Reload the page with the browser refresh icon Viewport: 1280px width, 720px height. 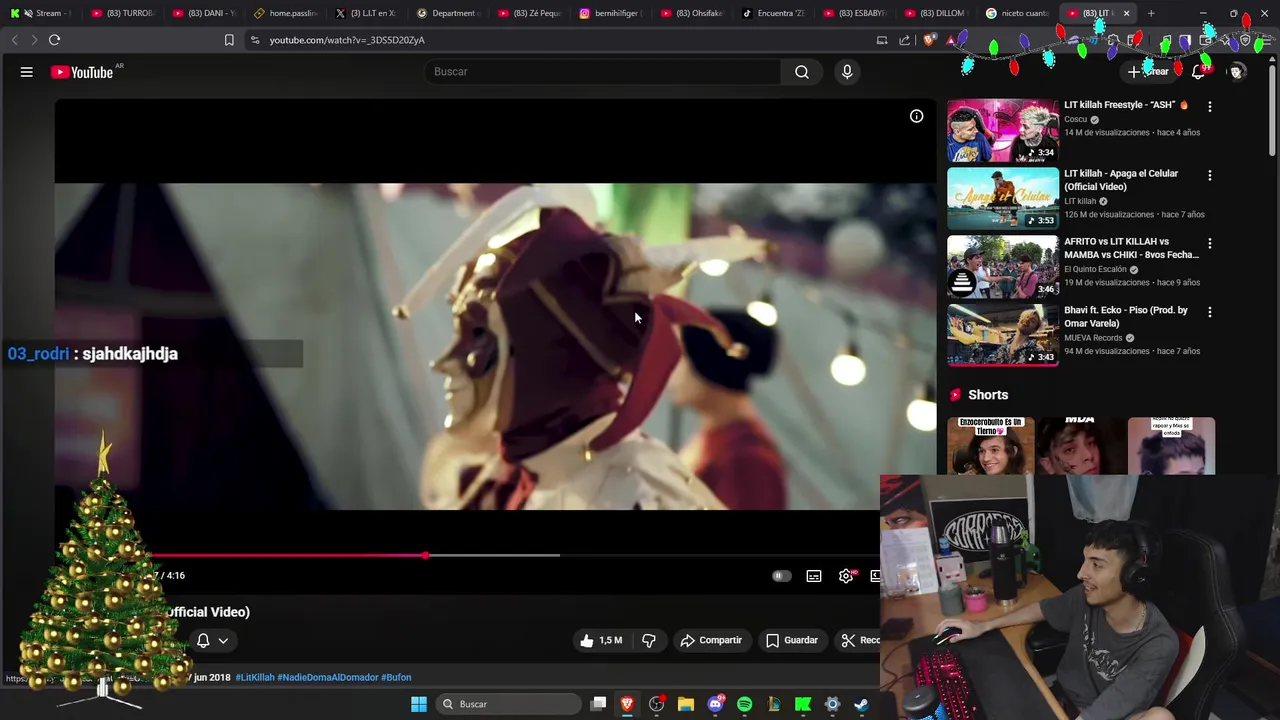54,40
